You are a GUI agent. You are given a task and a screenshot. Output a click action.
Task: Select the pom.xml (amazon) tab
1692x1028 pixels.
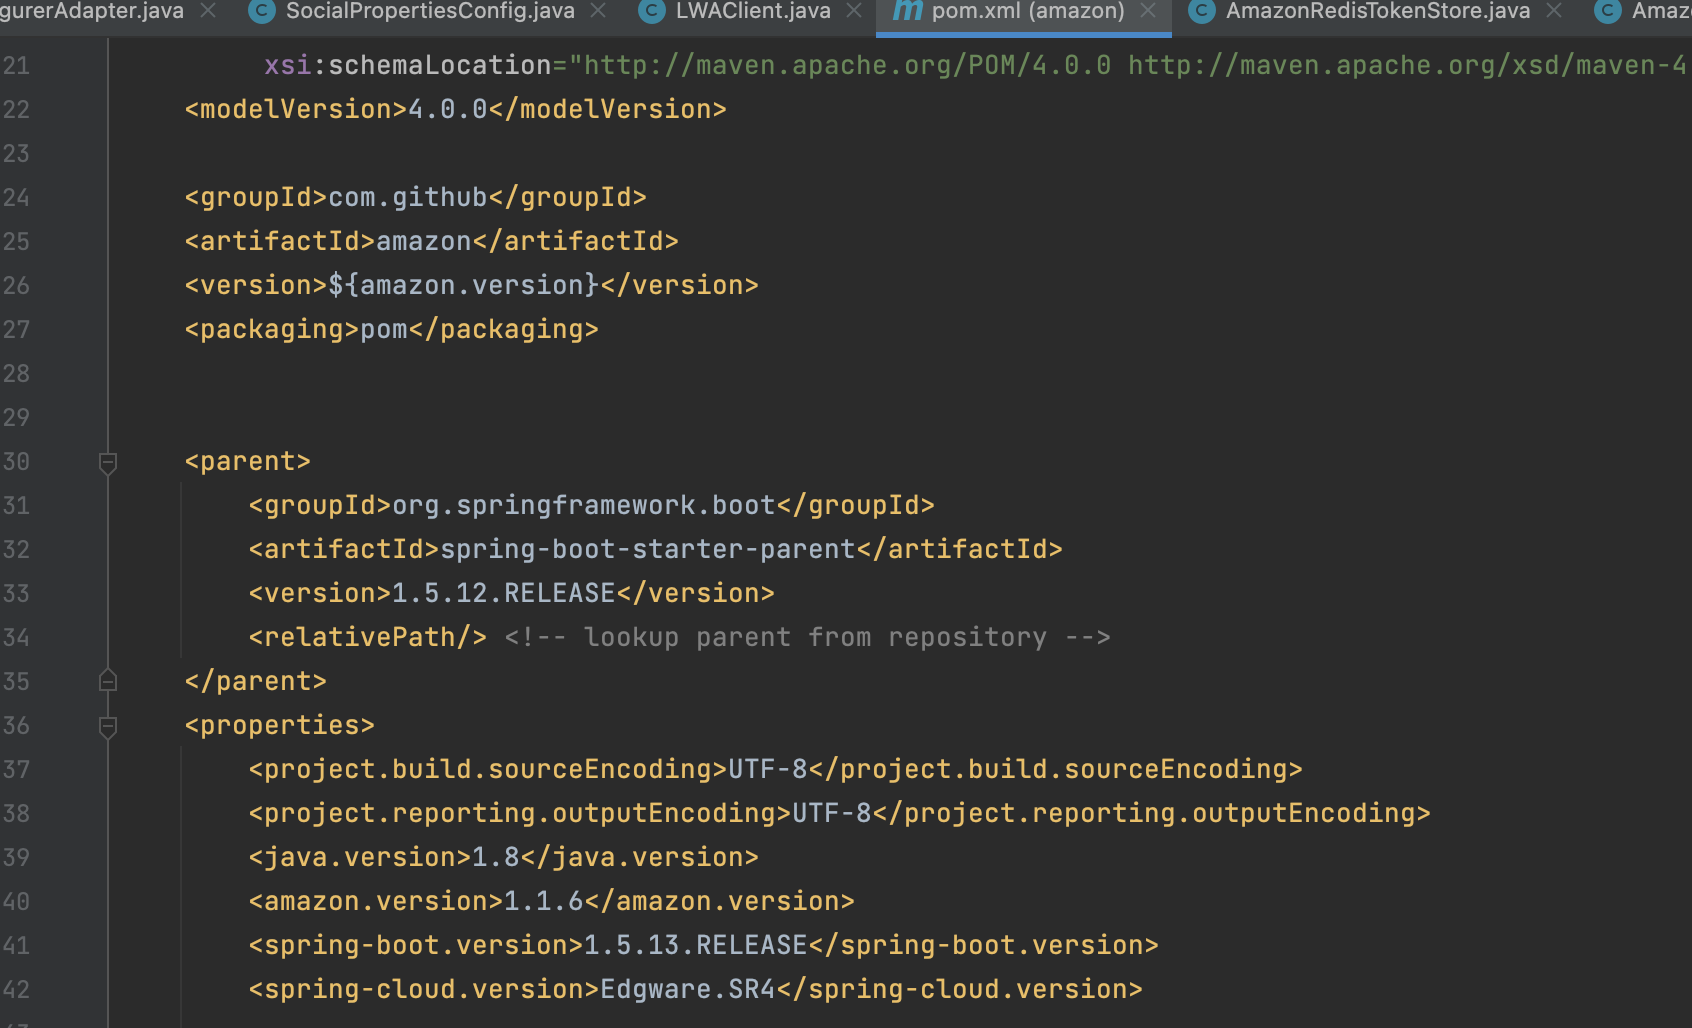coord(1028,12)
